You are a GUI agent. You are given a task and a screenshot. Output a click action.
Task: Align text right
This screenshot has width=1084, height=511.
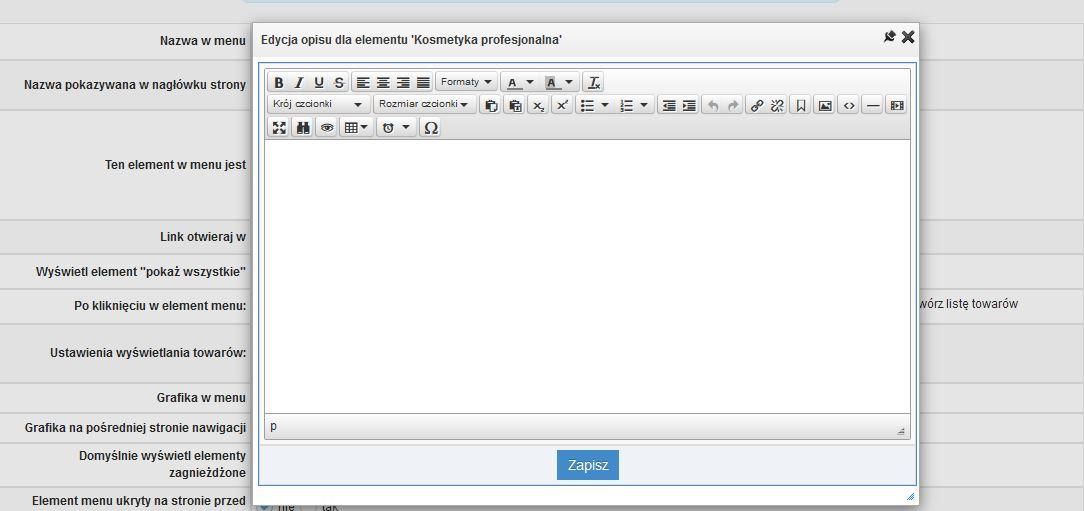[x=403, y=82]
